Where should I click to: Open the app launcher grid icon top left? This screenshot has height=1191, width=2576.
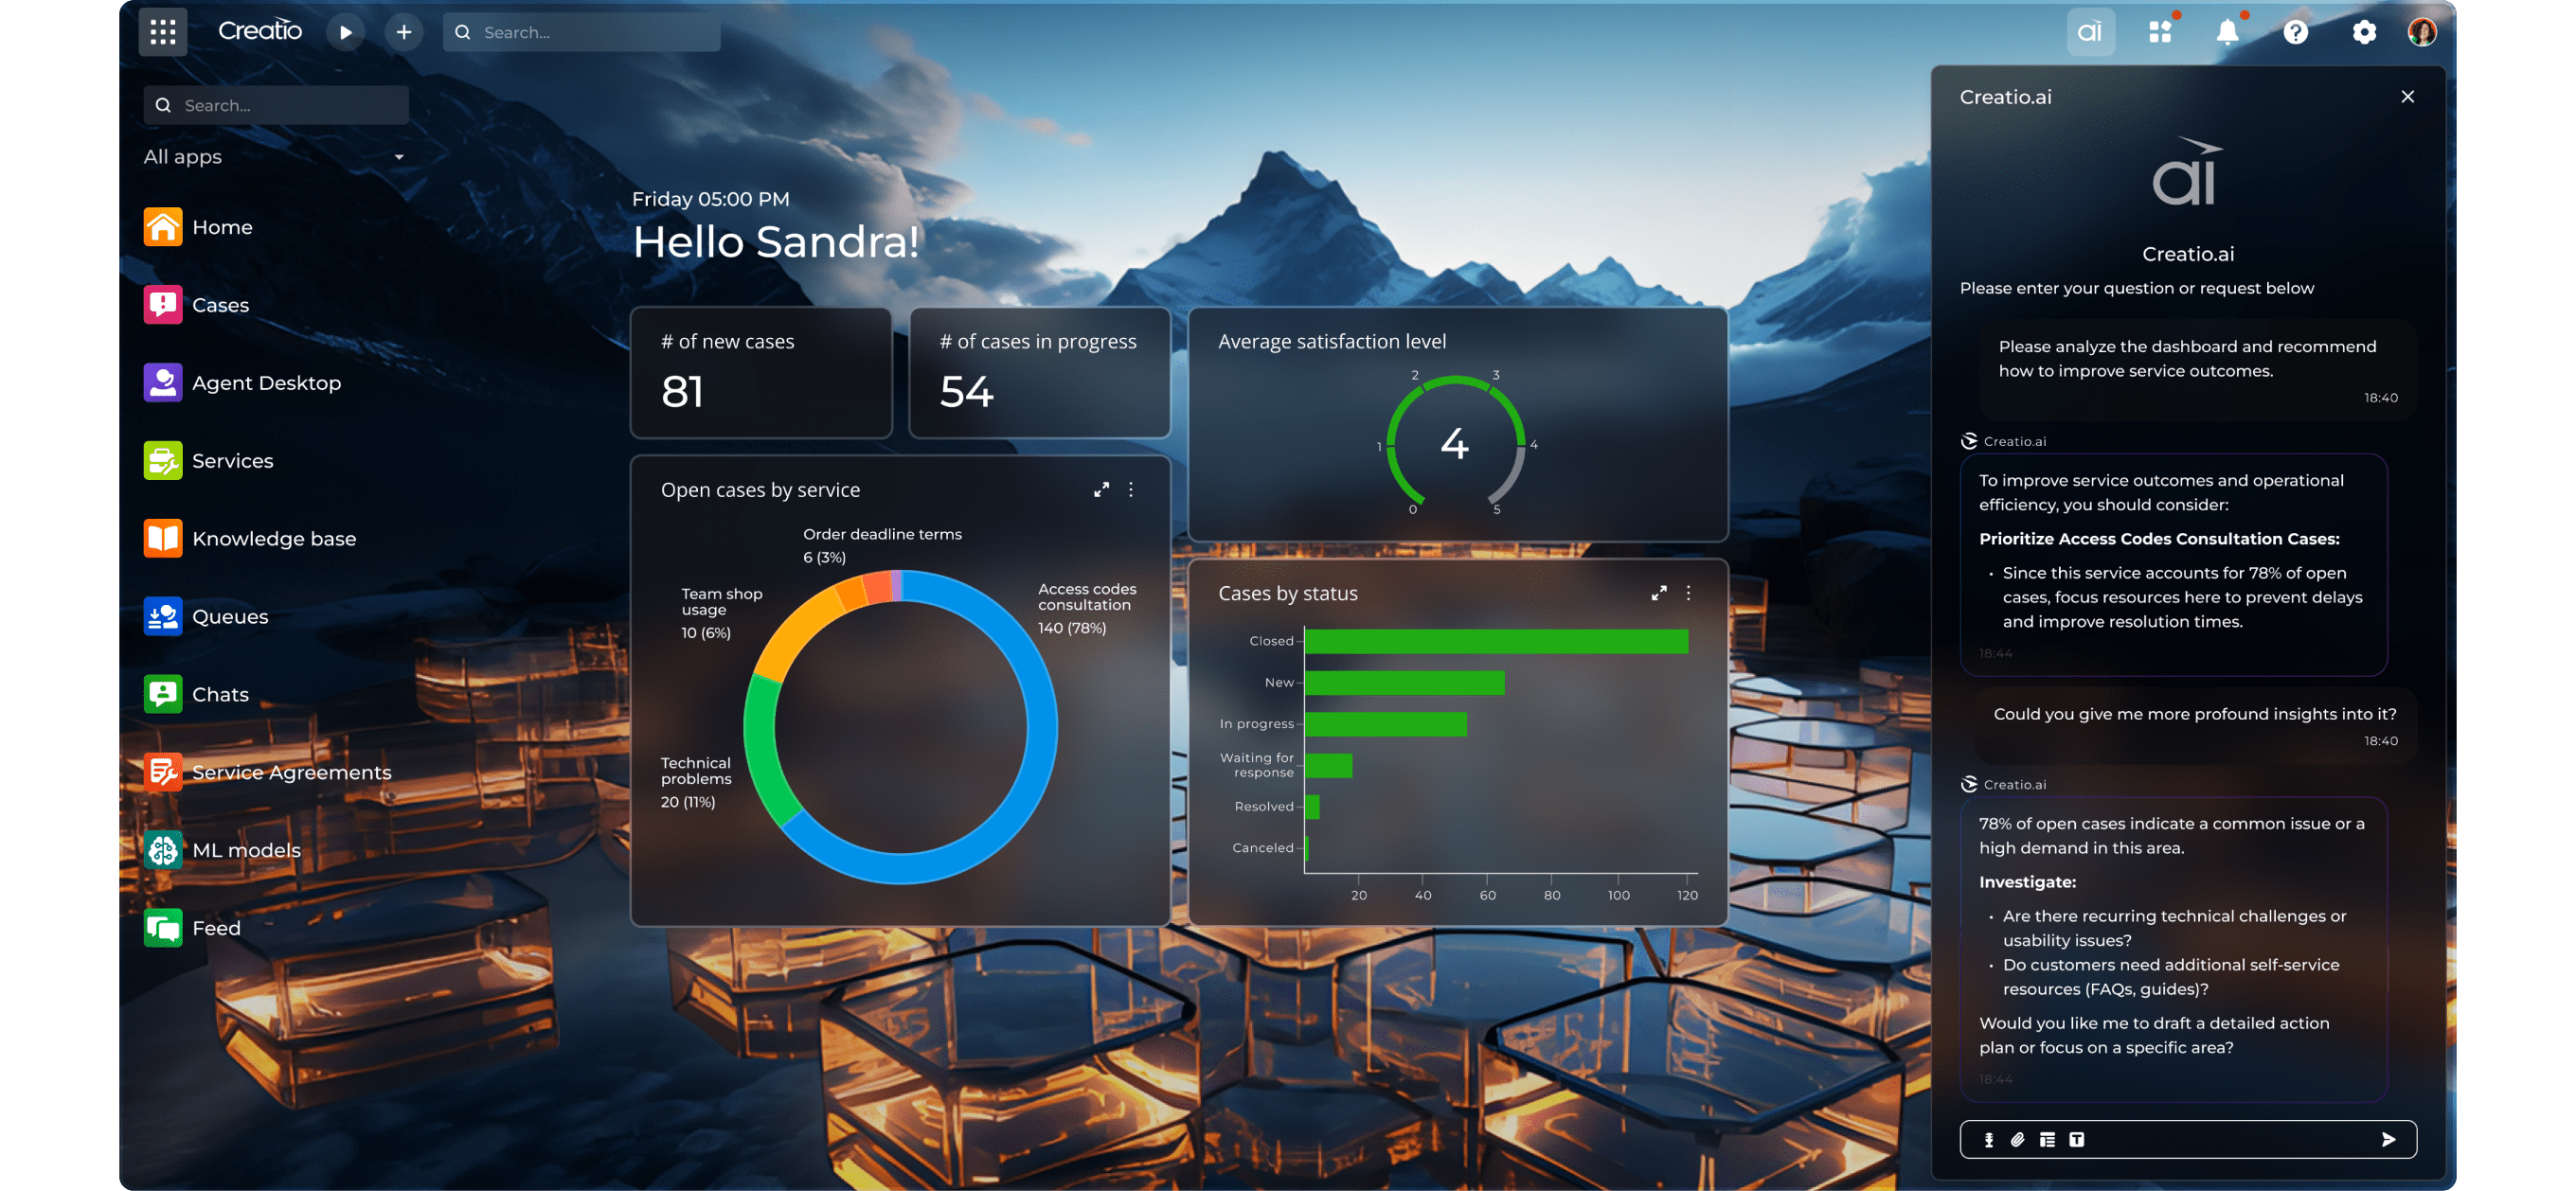[162, 31]
